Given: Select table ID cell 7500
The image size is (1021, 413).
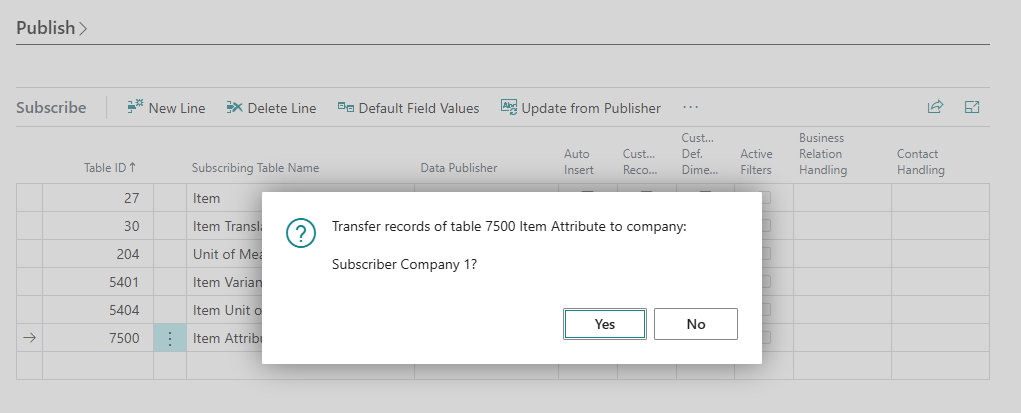Looking at the screenshot, I should click(x=98, y=338).
